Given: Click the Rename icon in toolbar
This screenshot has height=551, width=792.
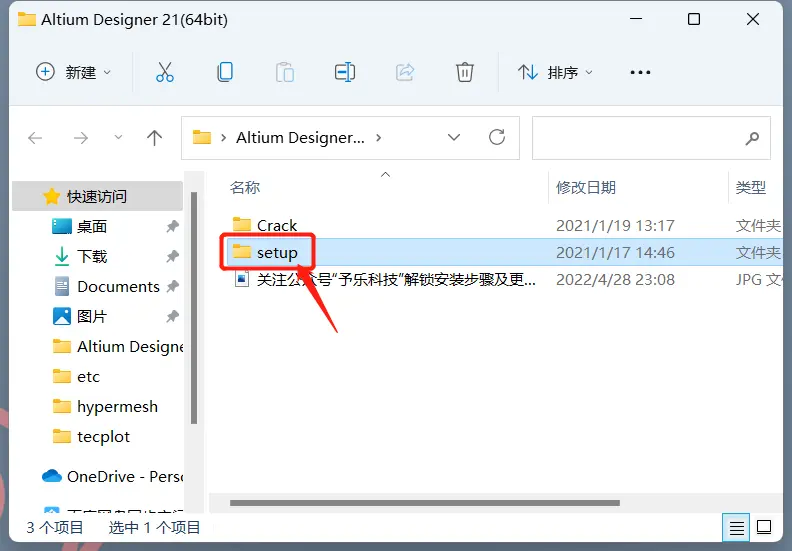Looking at the screenshot, I should tap(345, 72).
